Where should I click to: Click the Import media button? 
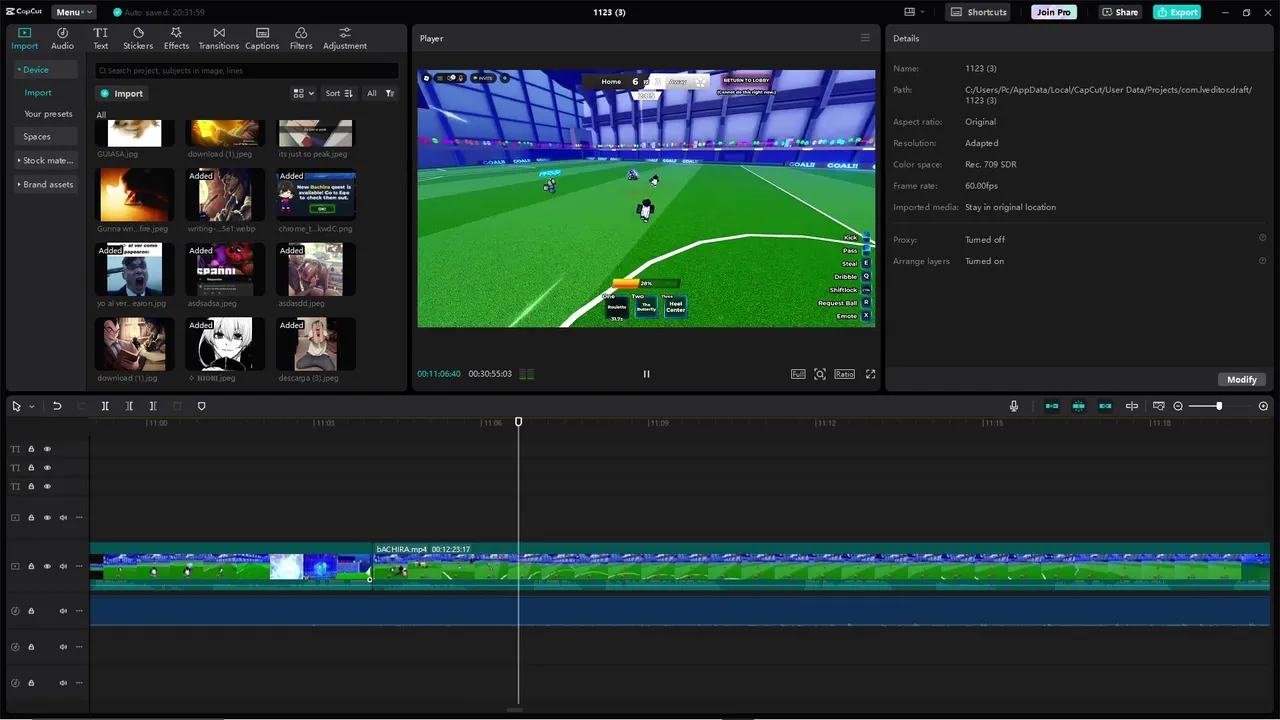121,93
